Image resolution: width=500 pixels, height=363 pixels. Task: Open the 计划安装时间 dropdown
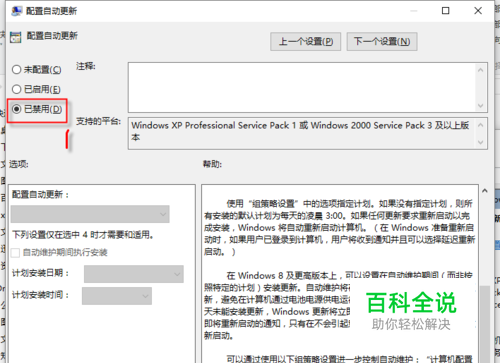[117, 296]
